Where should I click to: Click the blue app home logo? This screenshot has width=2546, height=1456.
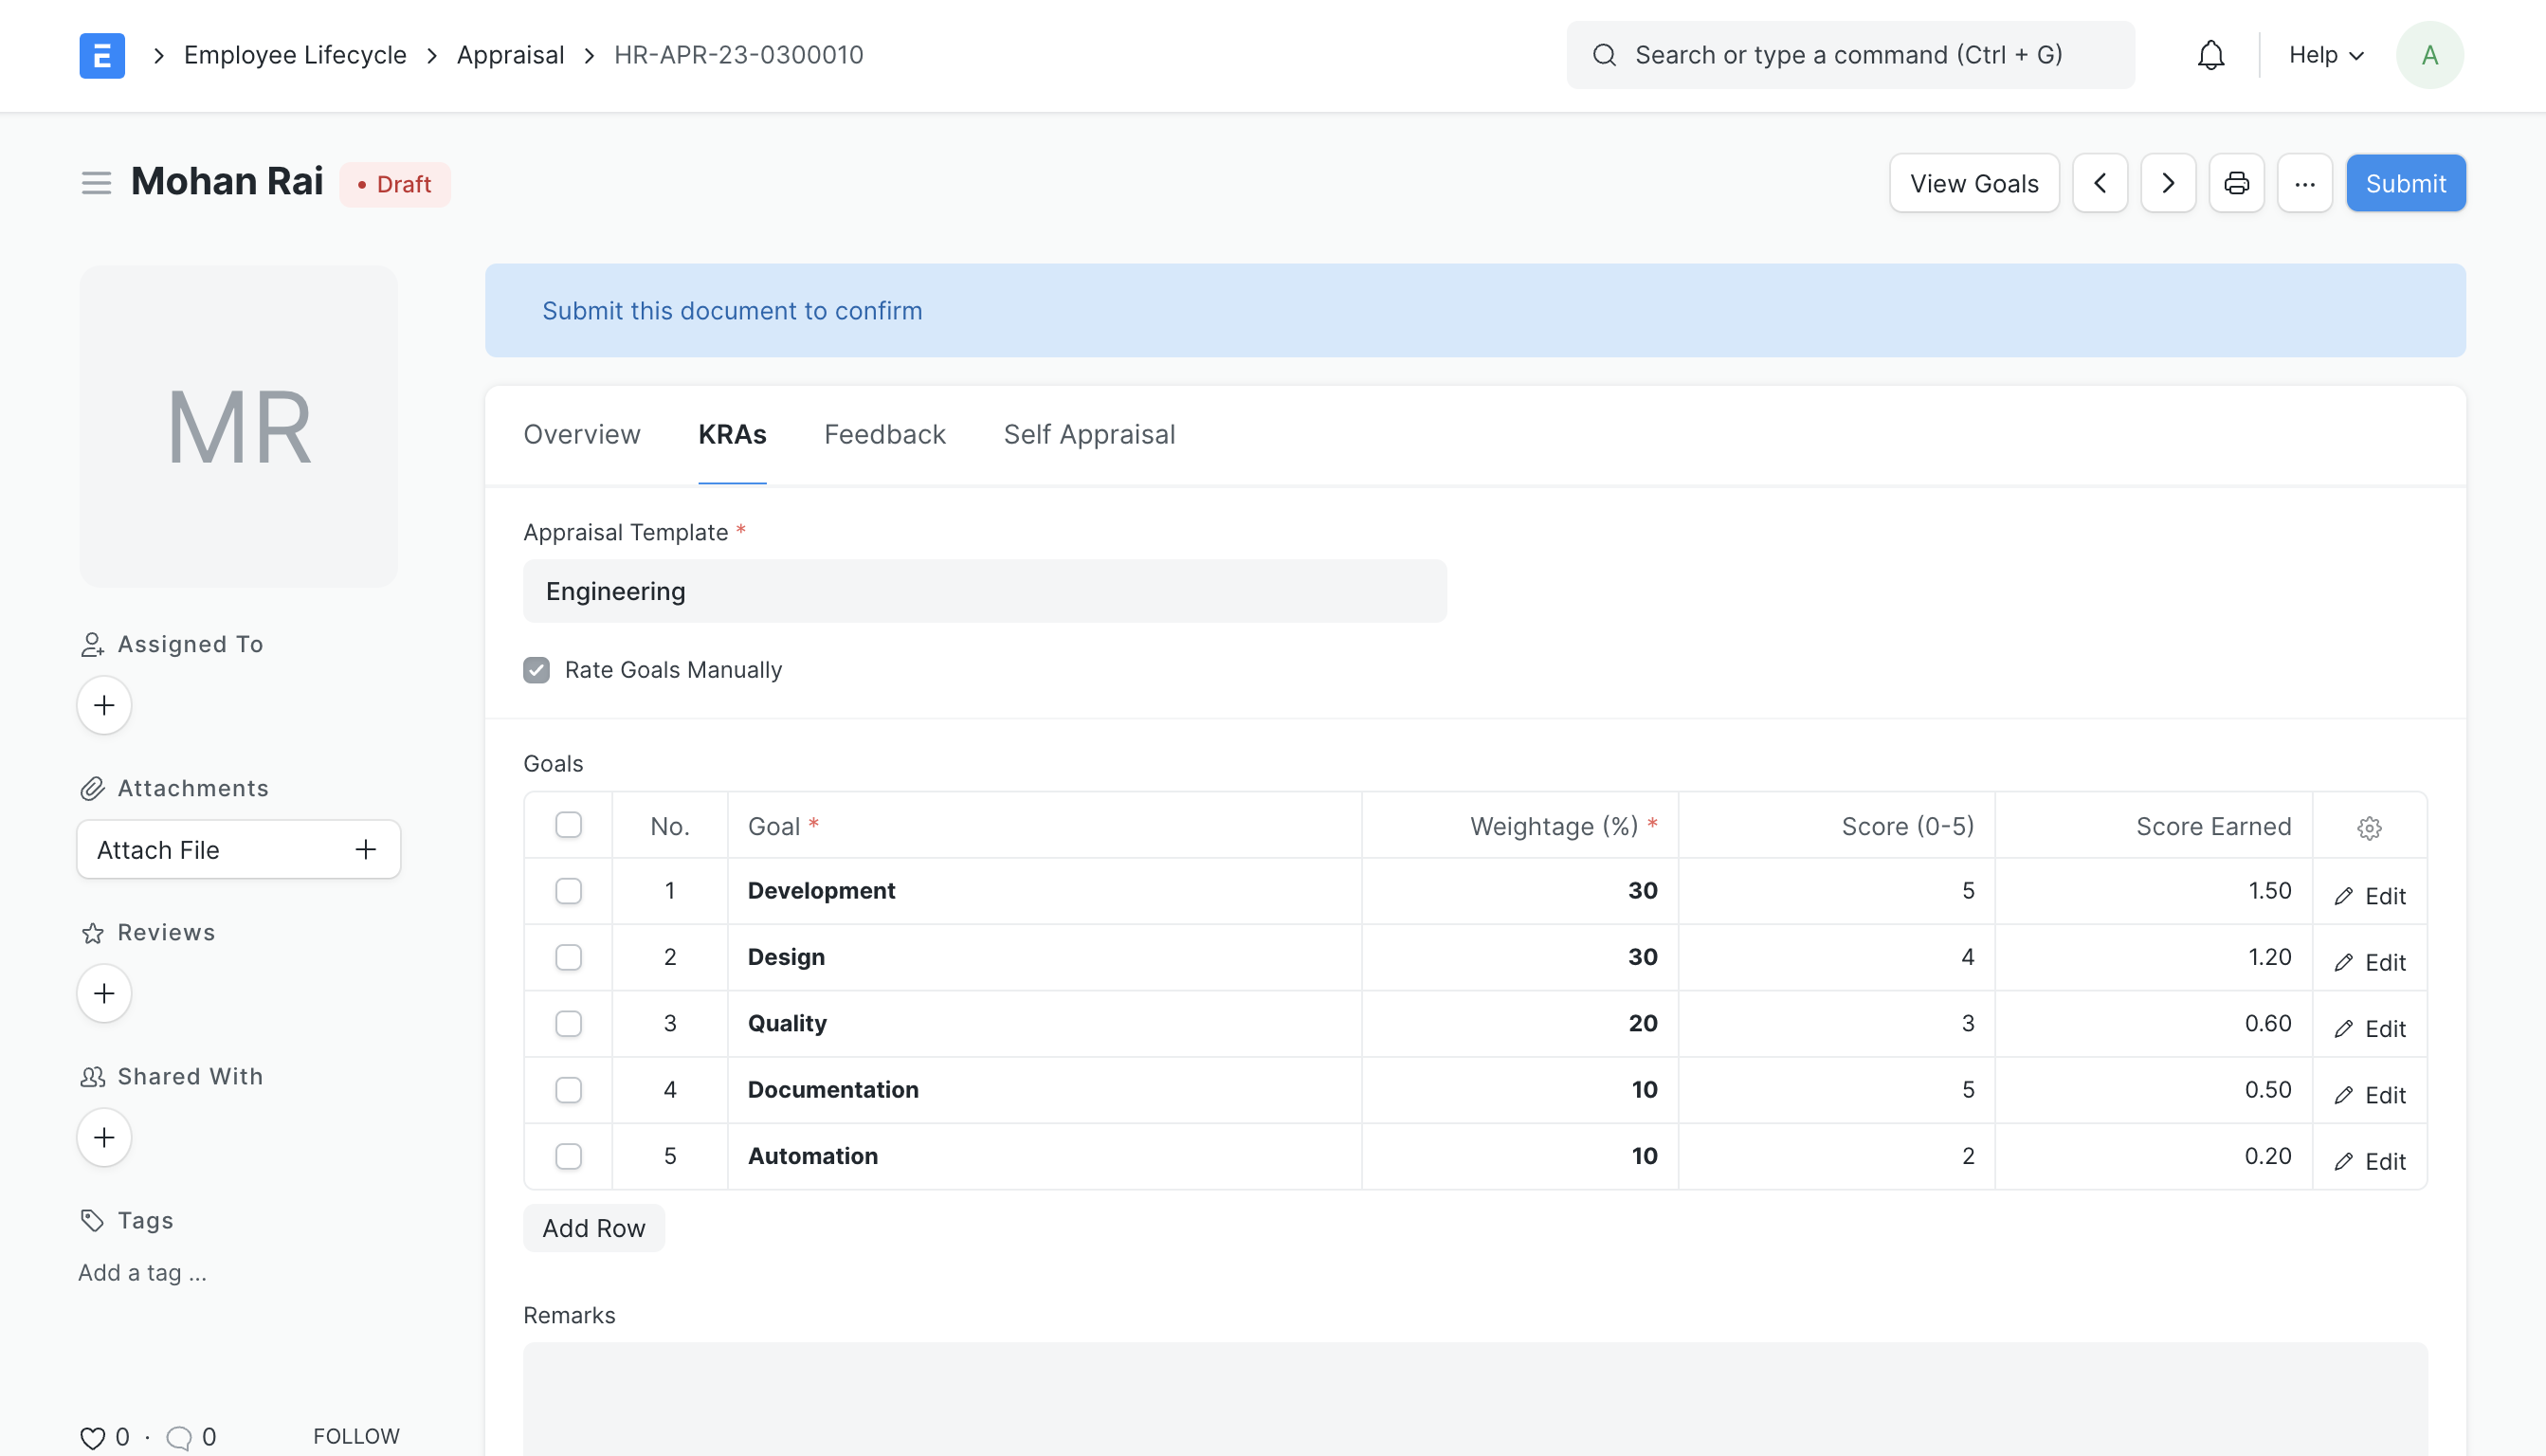(102, 55)
